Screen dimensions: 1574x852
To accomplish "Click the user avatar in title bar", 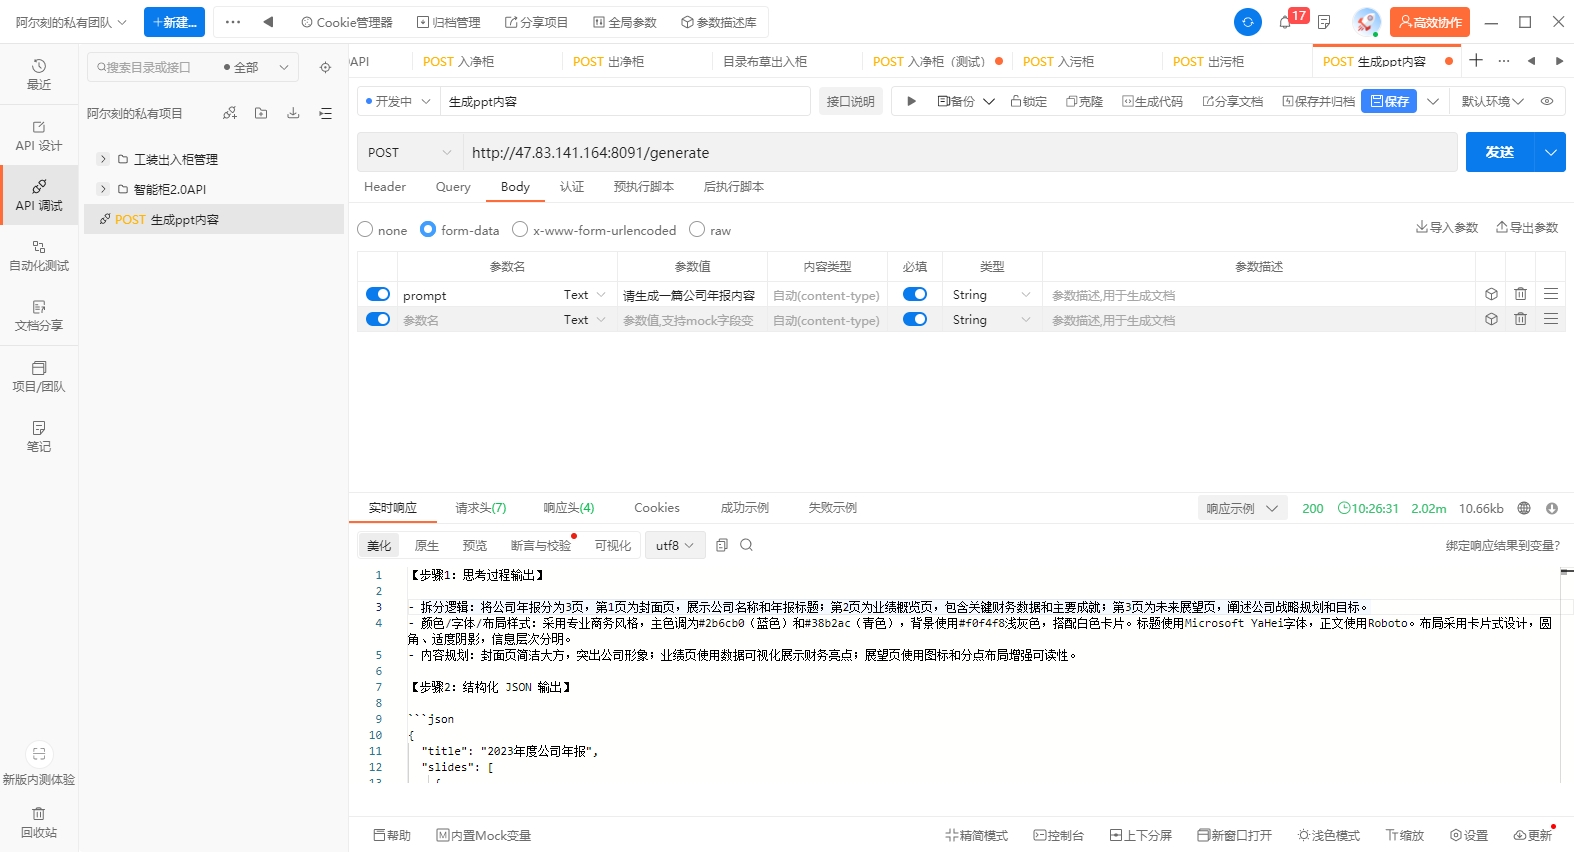I will [1366, 22].
